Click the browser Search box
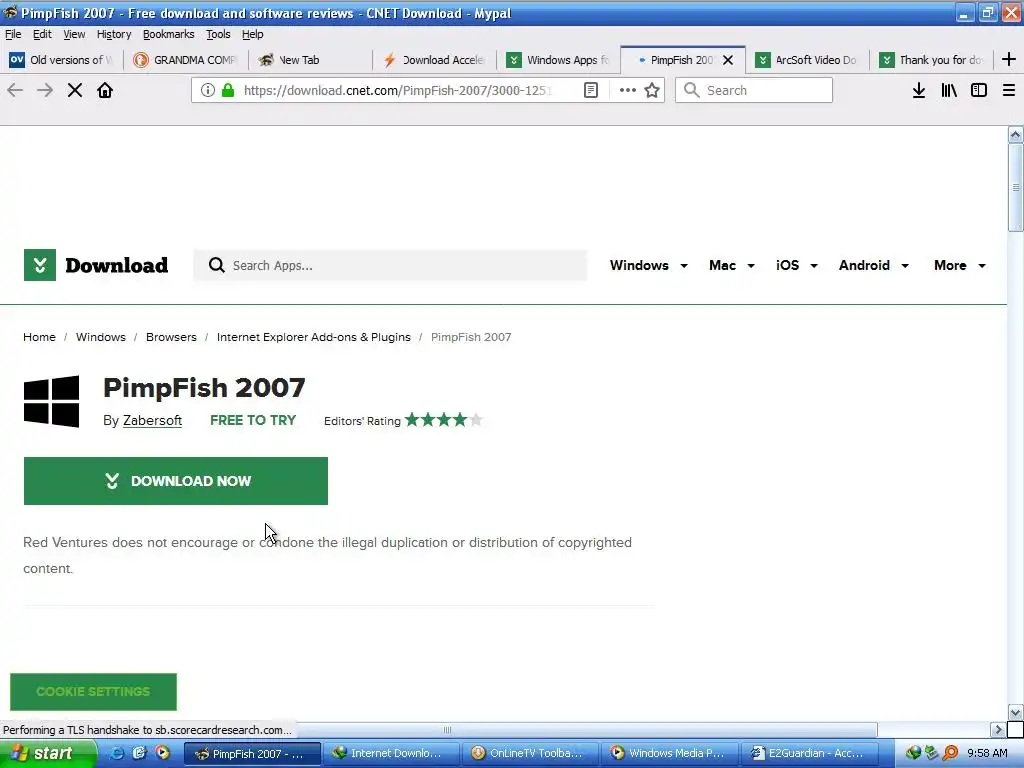The height and width of the screenshot is (768, 1024). coord(754,90)
